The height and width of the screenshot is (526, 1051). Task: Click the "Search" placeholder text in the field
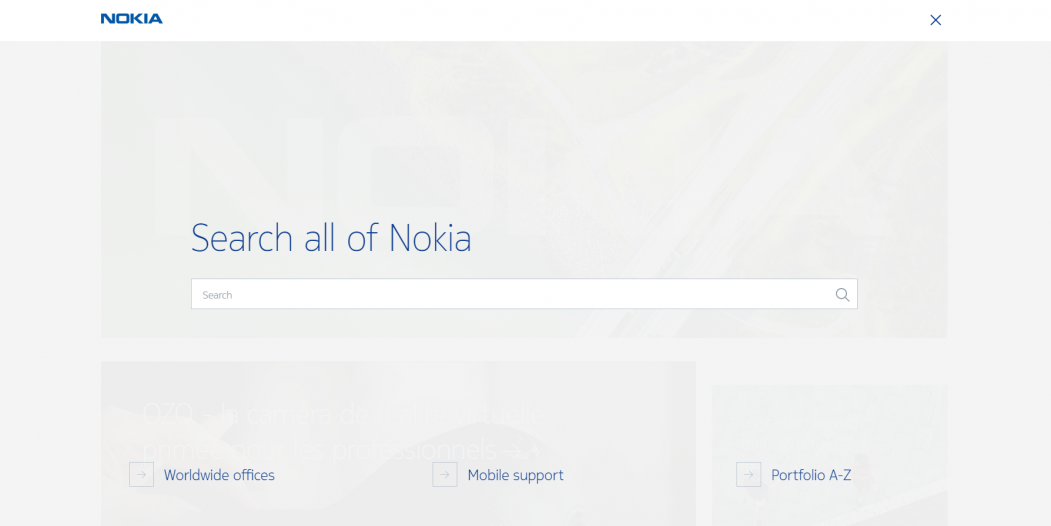217,295
